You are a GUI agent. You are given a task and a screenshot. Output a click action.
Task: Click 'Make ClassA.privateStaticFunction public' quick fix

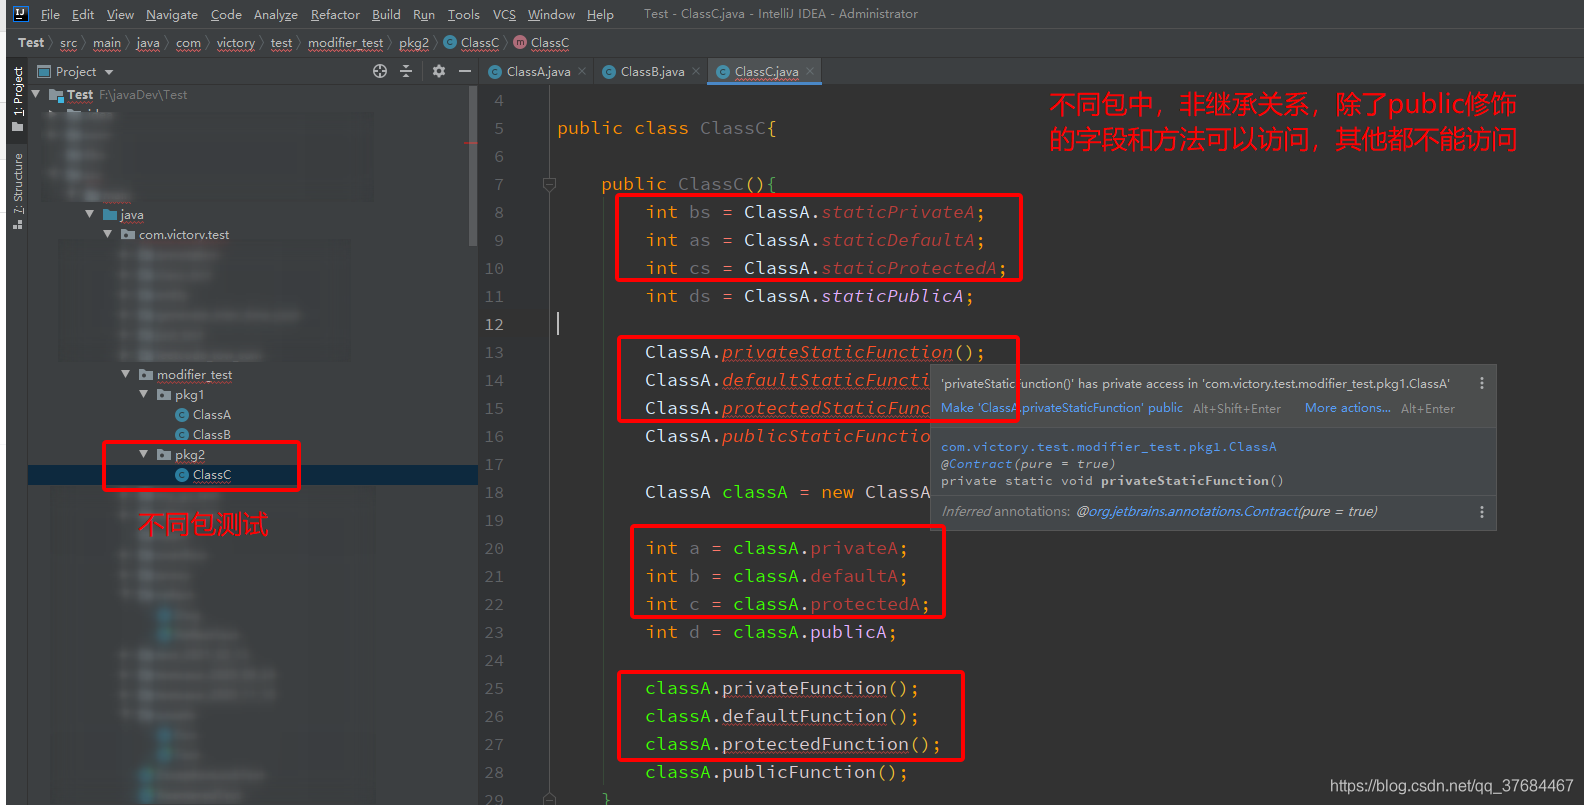pyautogui.click(x=1062, y=408)
